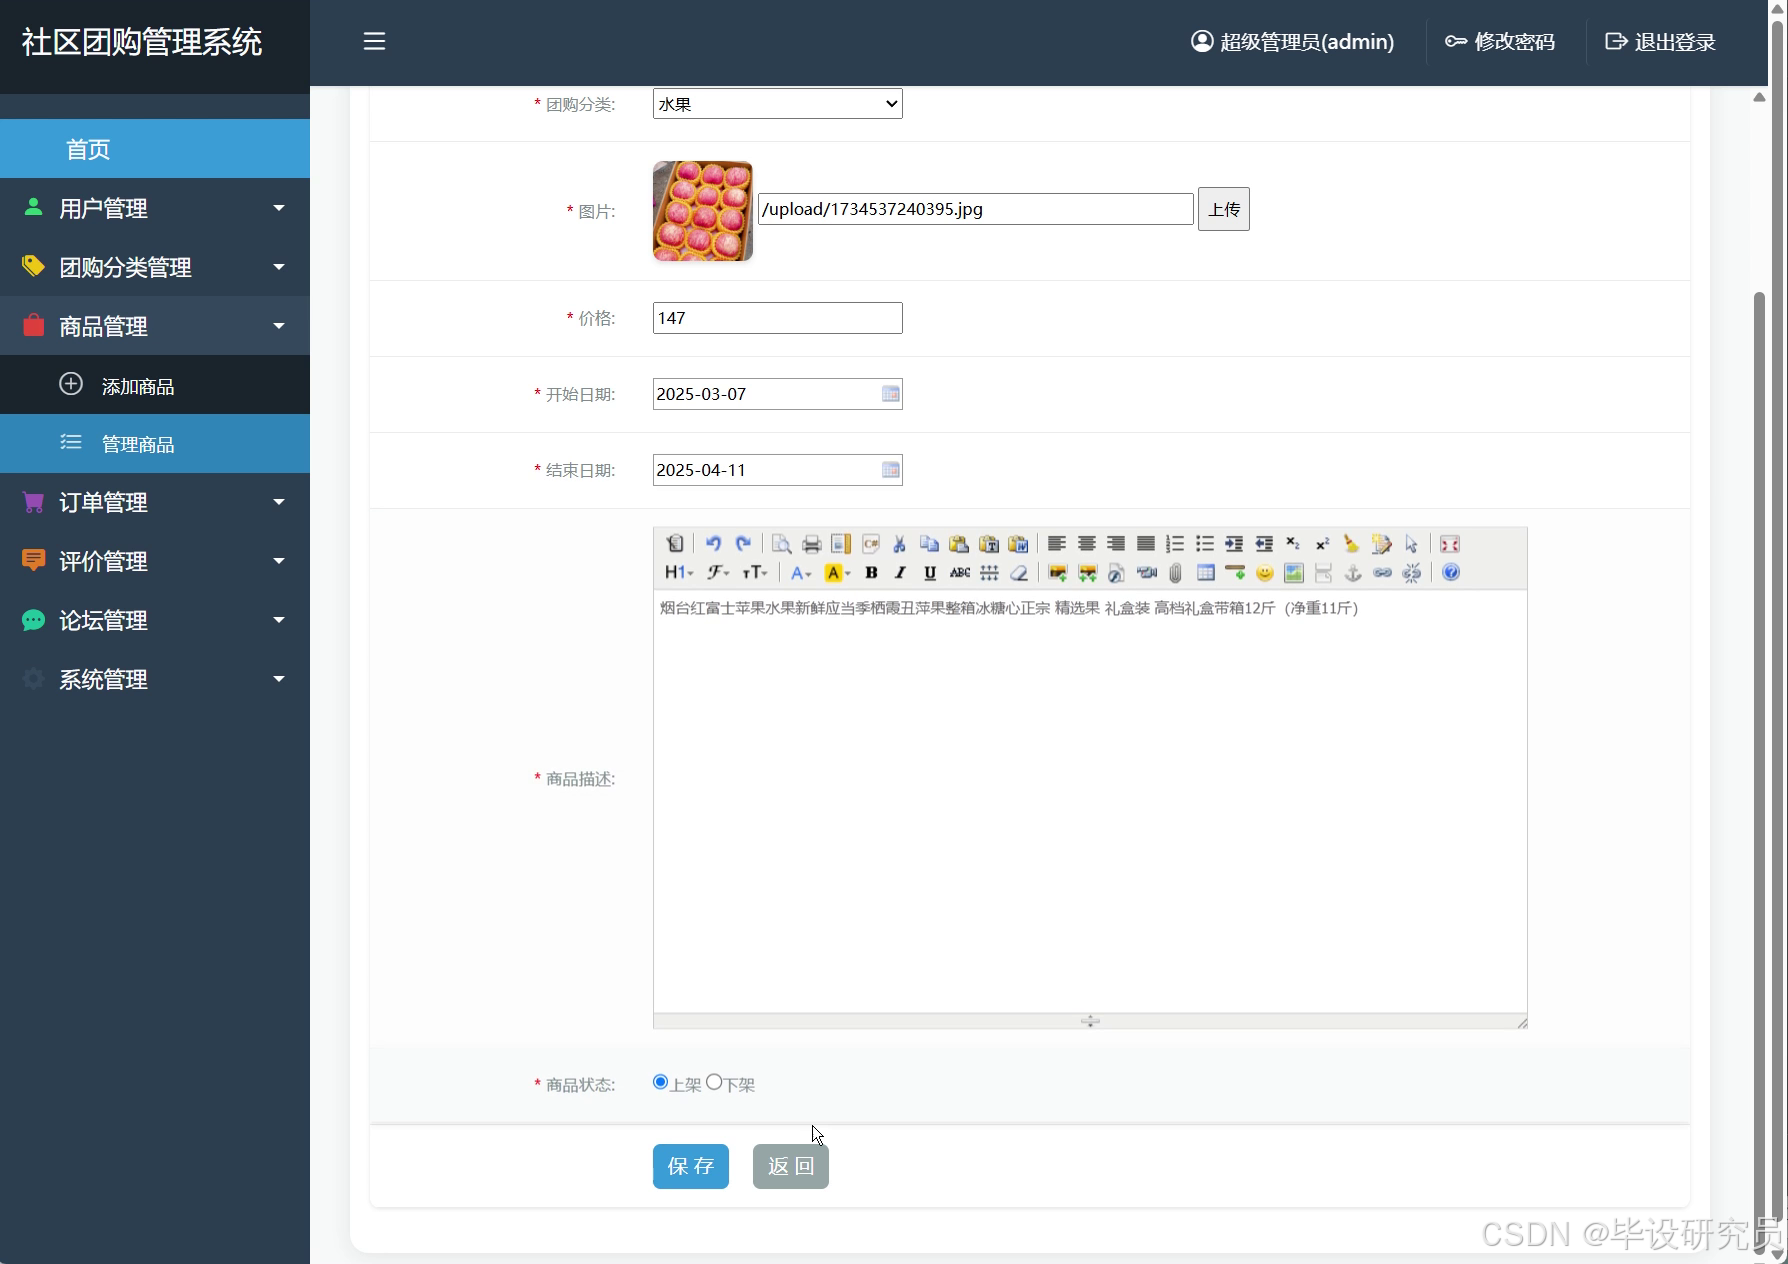1788x1264 pixels.
Task: Paste as plain text using the T clipboard icon
Action: click(989, 544)
